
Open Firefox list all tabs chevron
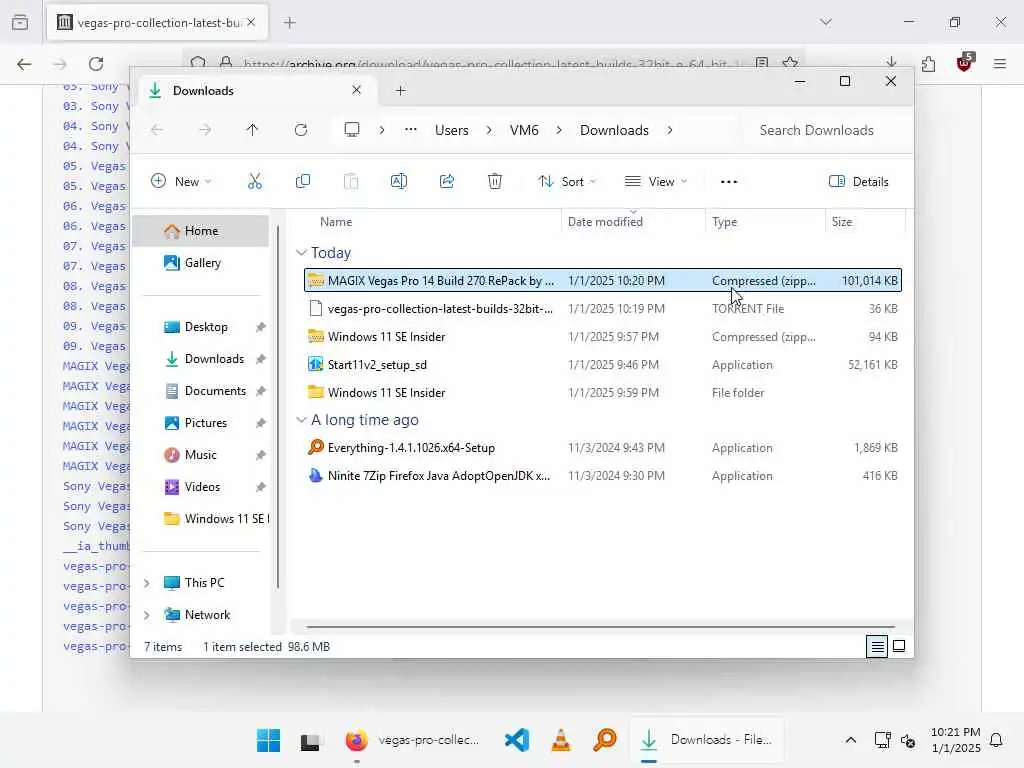826,22
